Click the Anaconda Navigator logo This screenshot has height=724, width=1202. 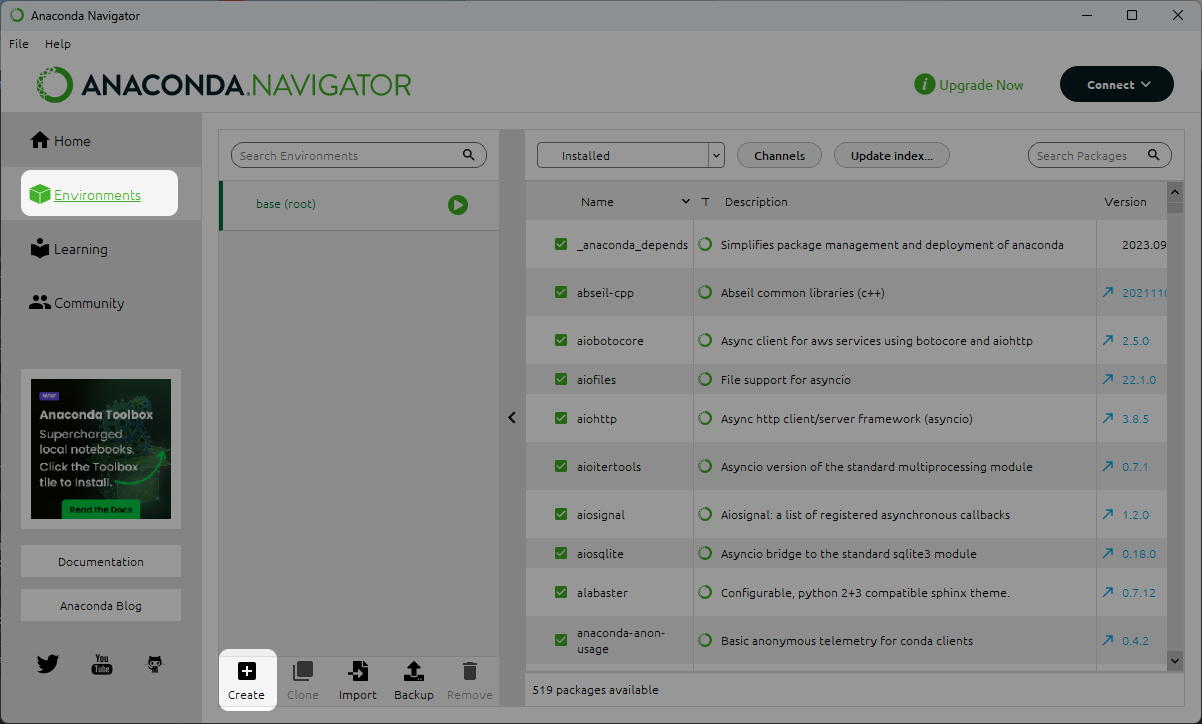[x=224, y=85]
